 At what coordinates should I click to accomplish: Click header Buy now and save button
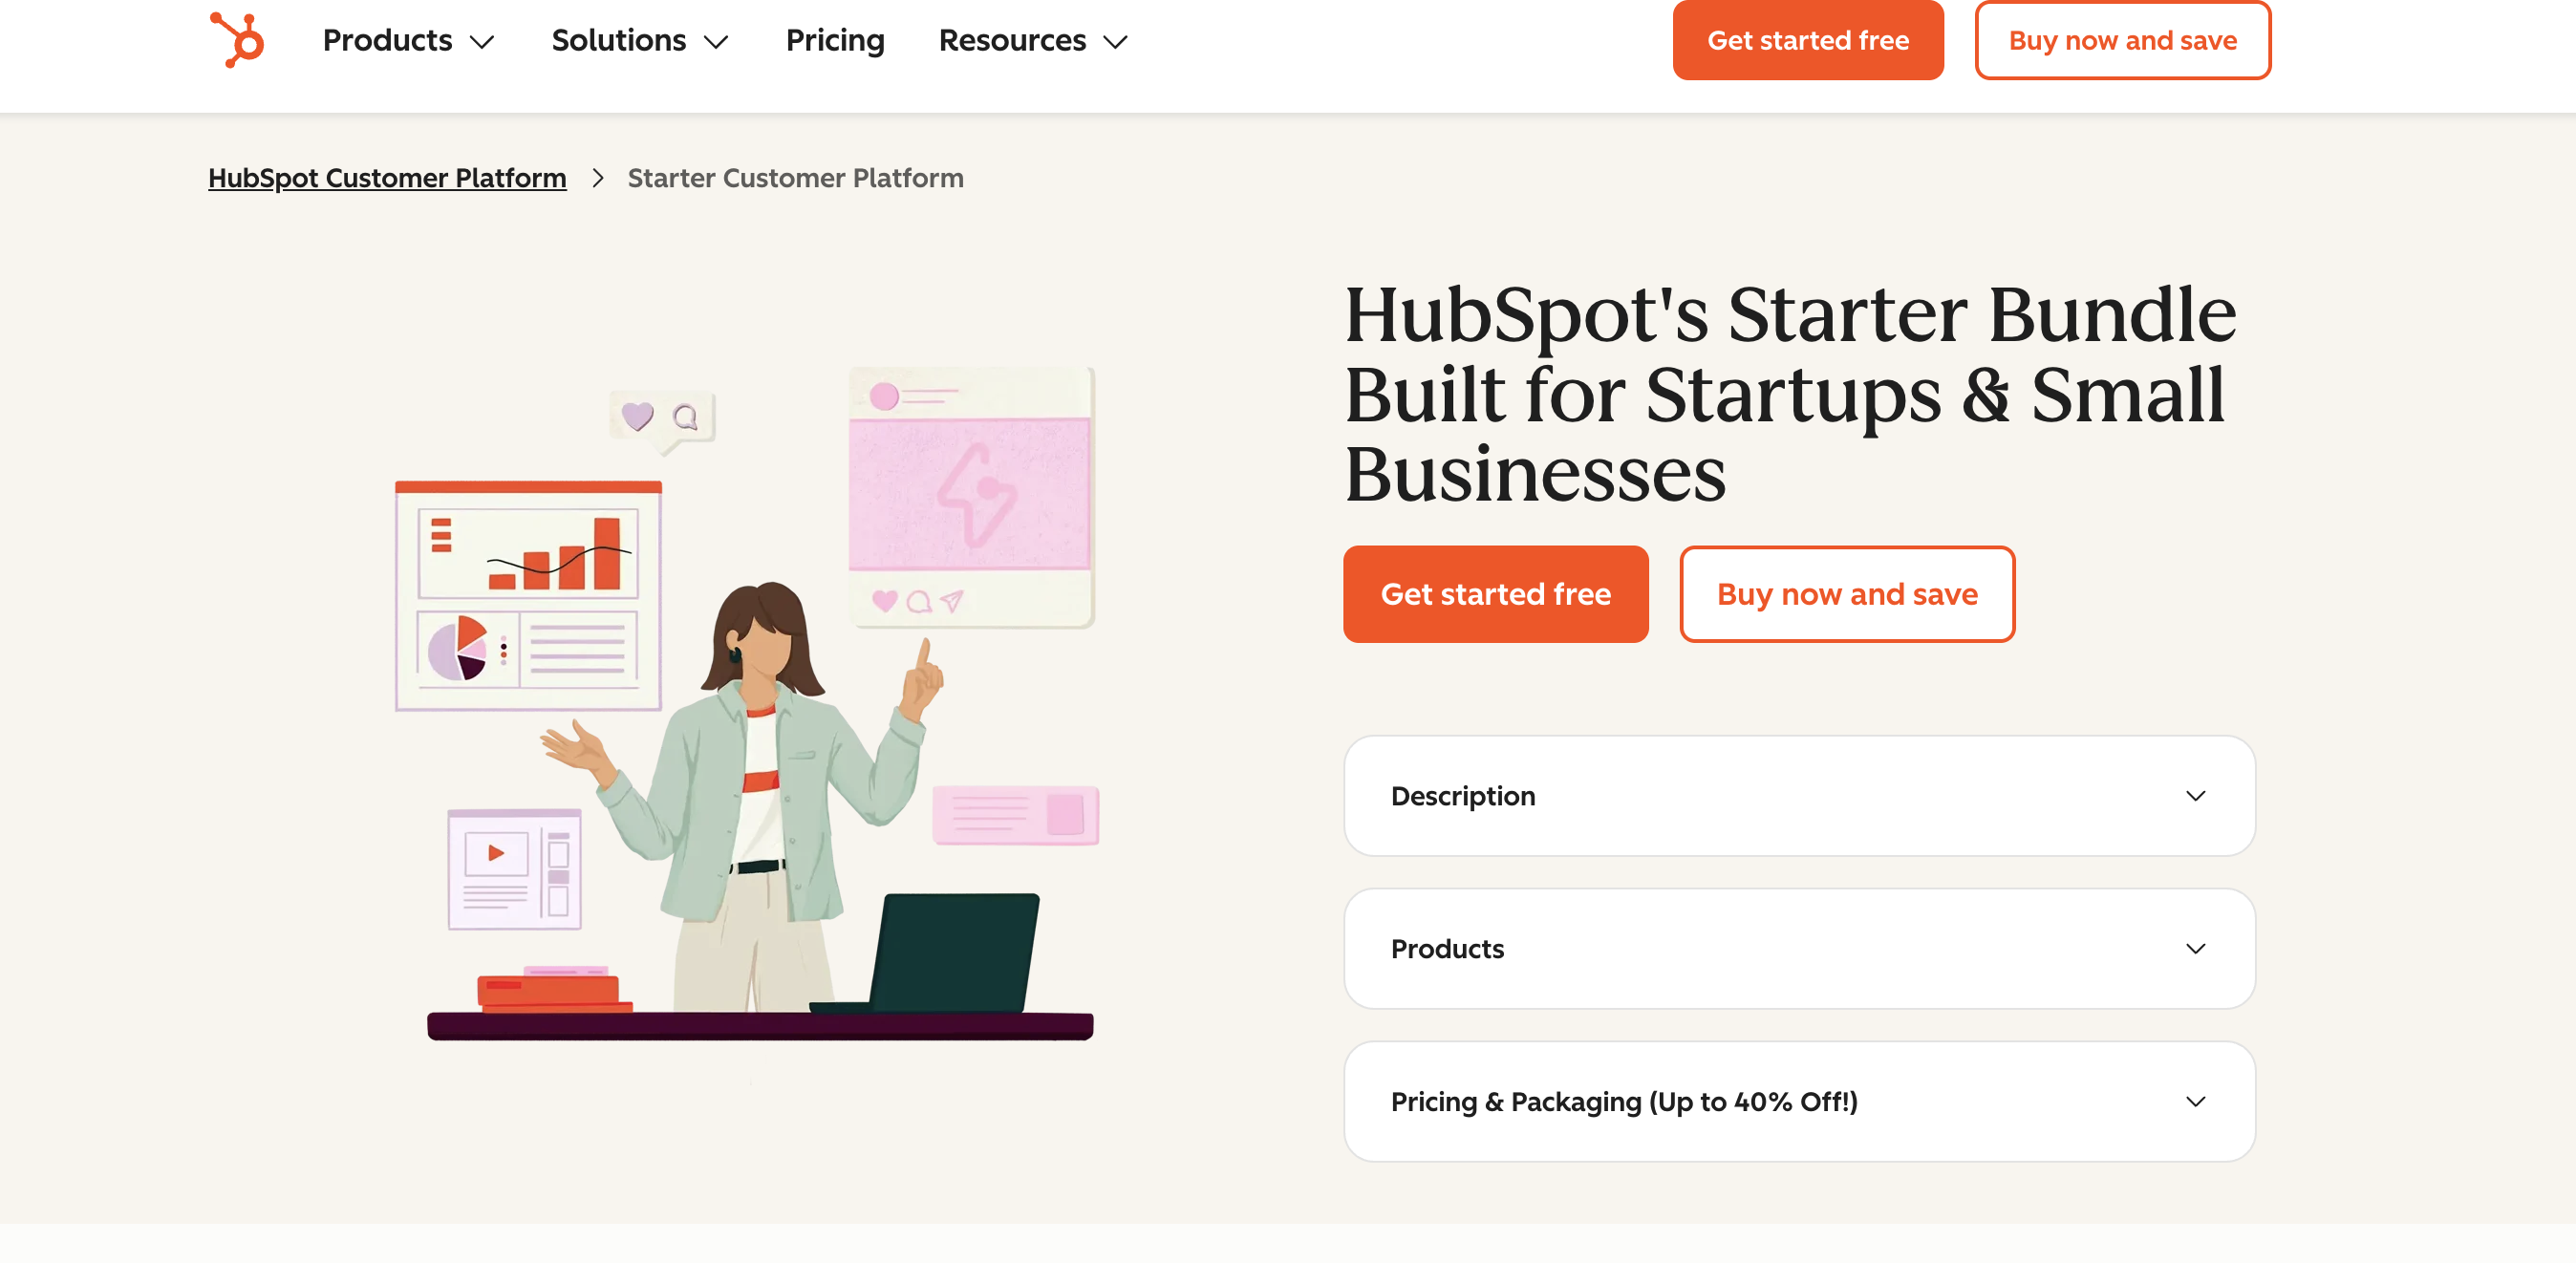point(2122,40)
